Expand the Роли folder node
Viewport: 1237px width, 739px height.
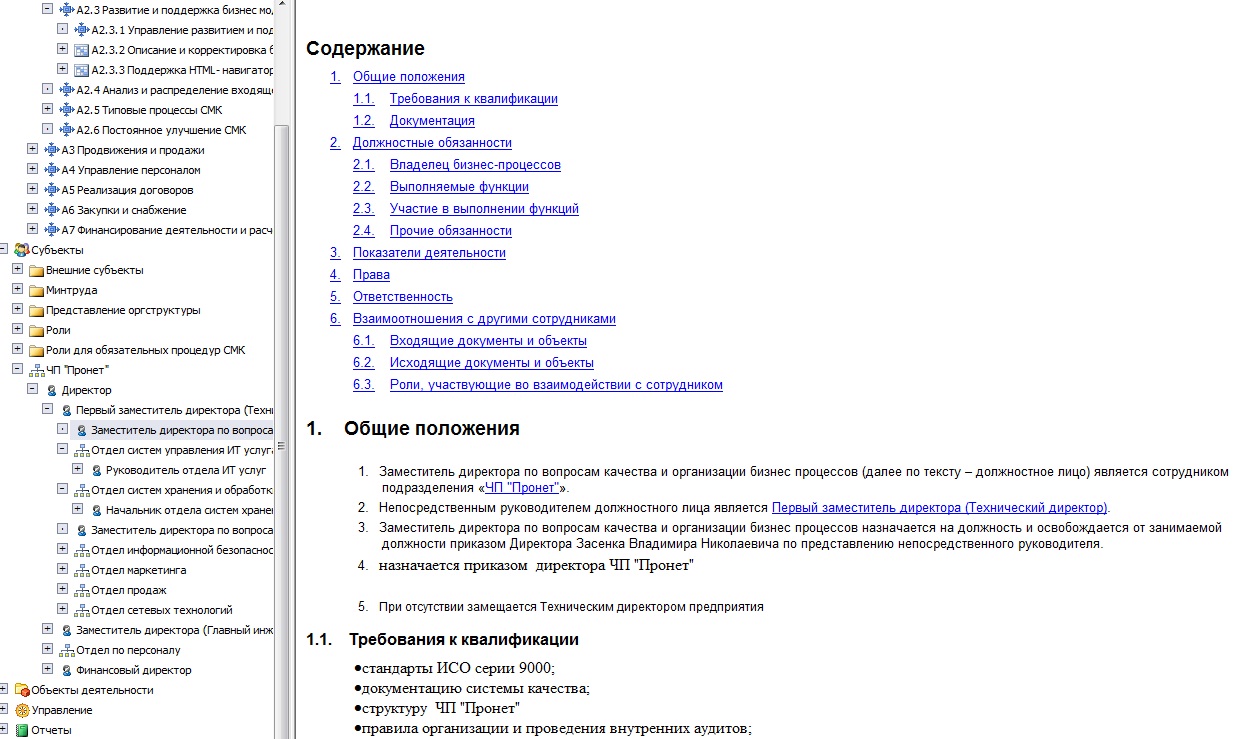click(17, 330)
